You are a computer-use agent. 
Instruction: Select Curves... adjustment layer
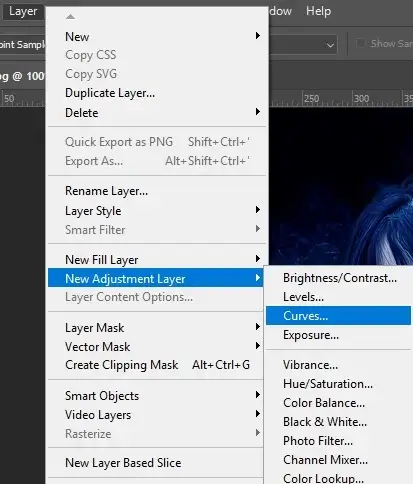pos(338,316)
